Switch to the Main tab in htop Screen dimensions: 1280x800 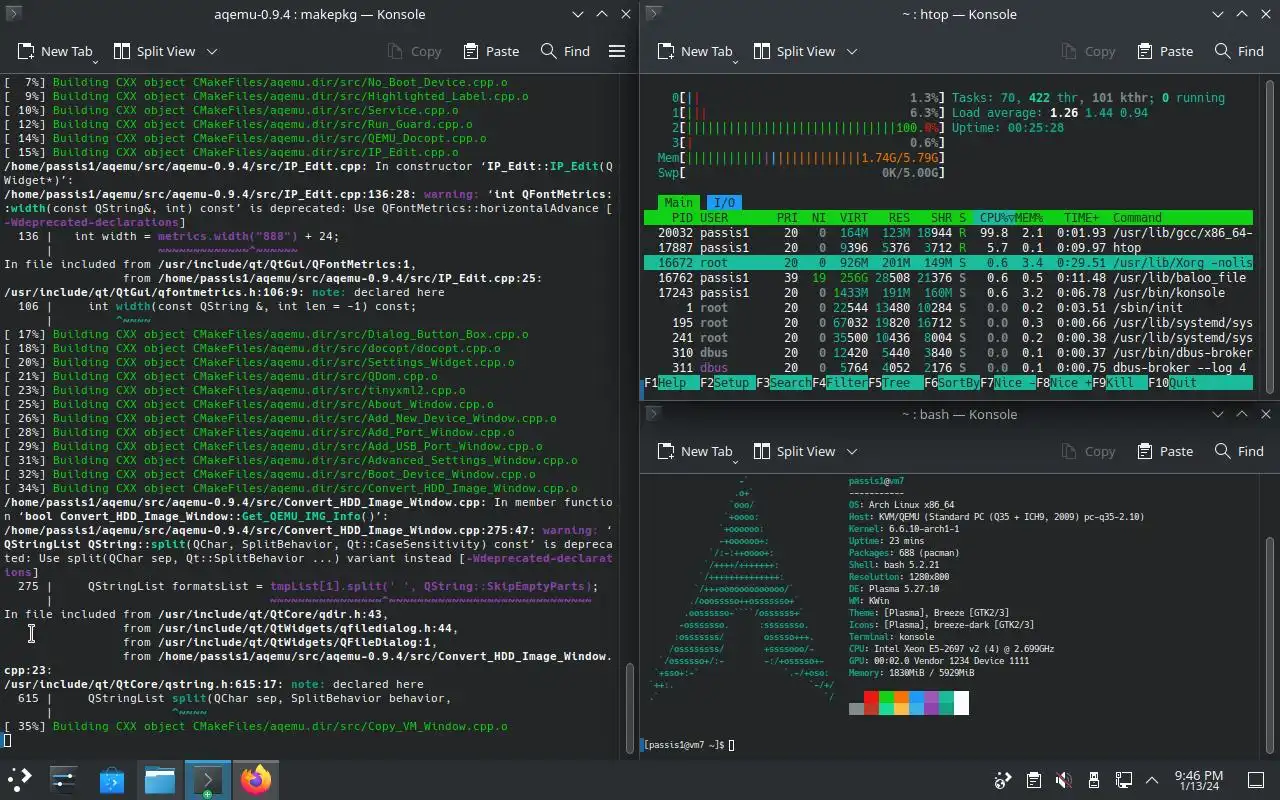678,203
